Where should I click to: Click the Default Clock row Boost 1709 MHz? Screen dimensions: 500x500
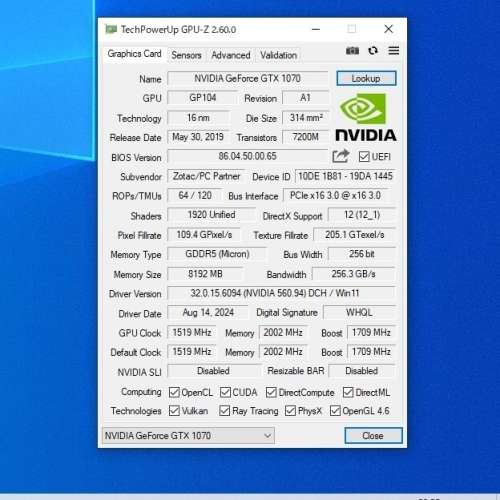tap(371, 352)
